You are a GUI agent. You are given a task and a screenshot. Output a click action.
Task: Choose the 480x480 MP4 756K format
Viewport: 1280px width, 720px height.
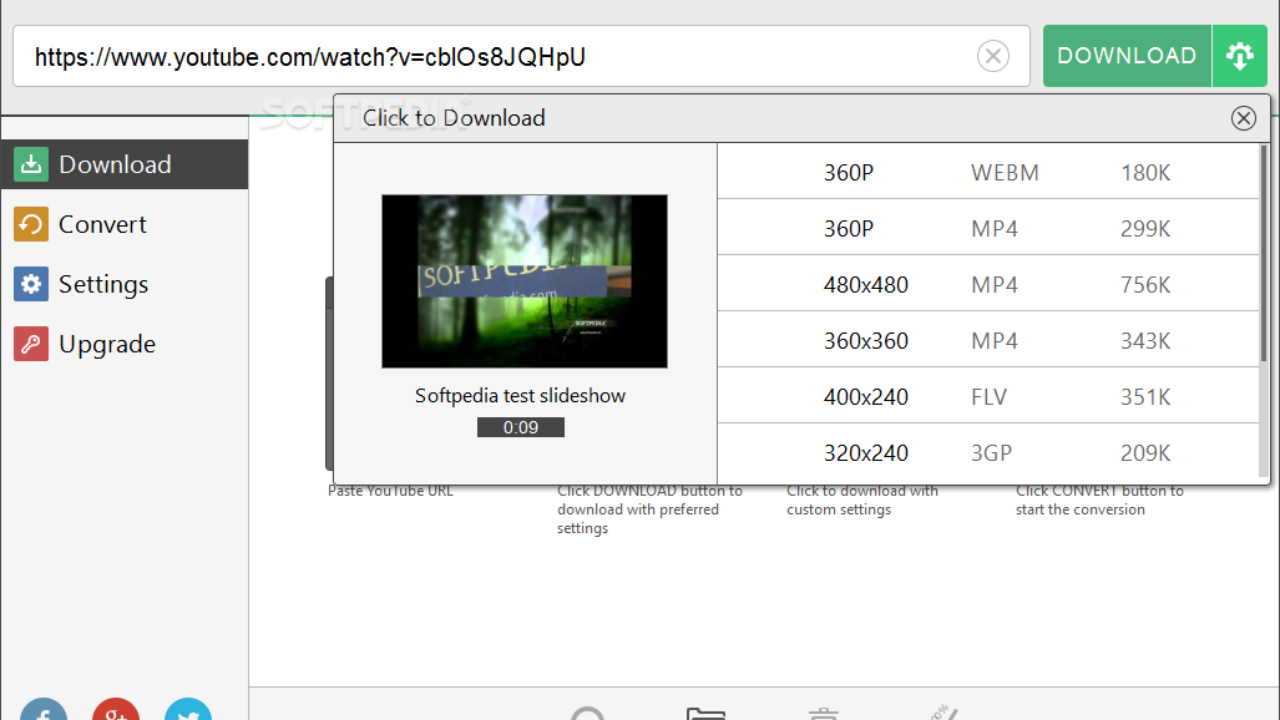[988, 284]
